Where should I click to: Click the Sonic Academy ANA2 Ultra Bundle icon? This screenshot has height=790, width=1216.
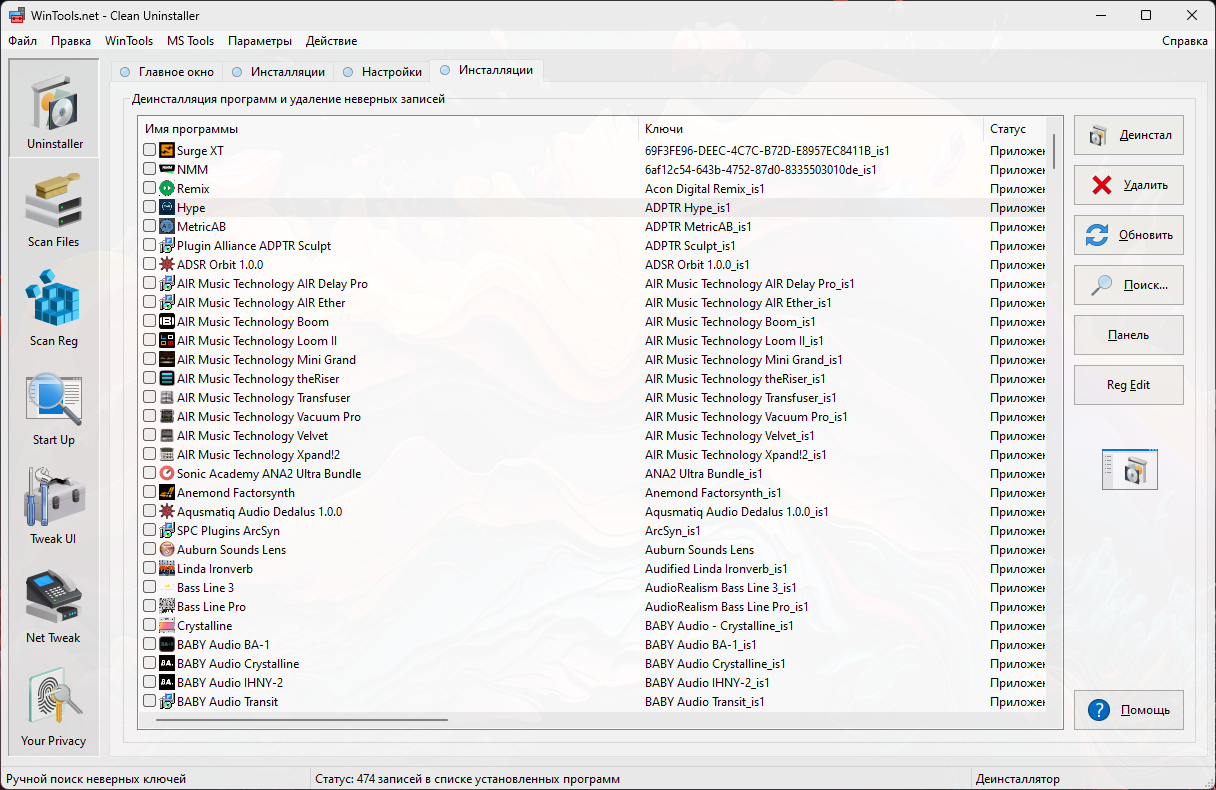(167, 473)
